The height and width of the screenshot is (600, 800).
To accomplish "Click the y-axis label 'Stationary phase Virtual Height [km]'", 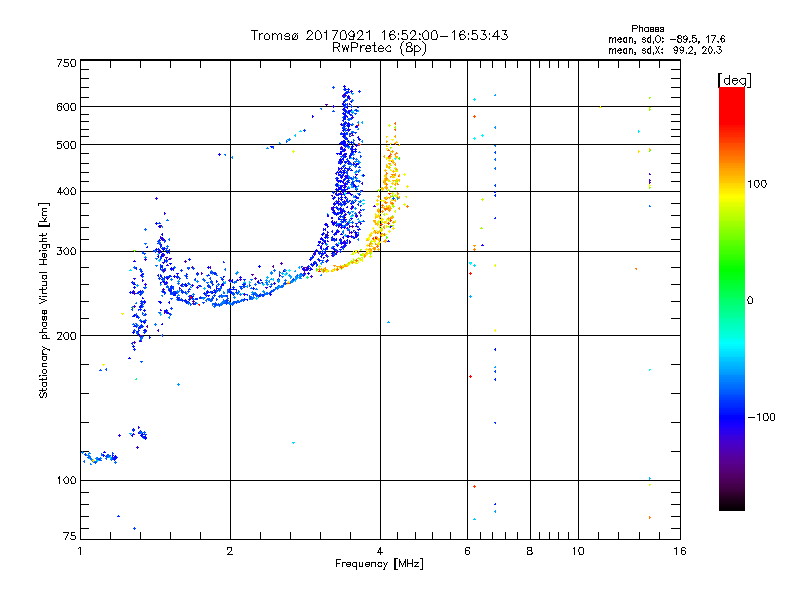I will tap(44, 300).
